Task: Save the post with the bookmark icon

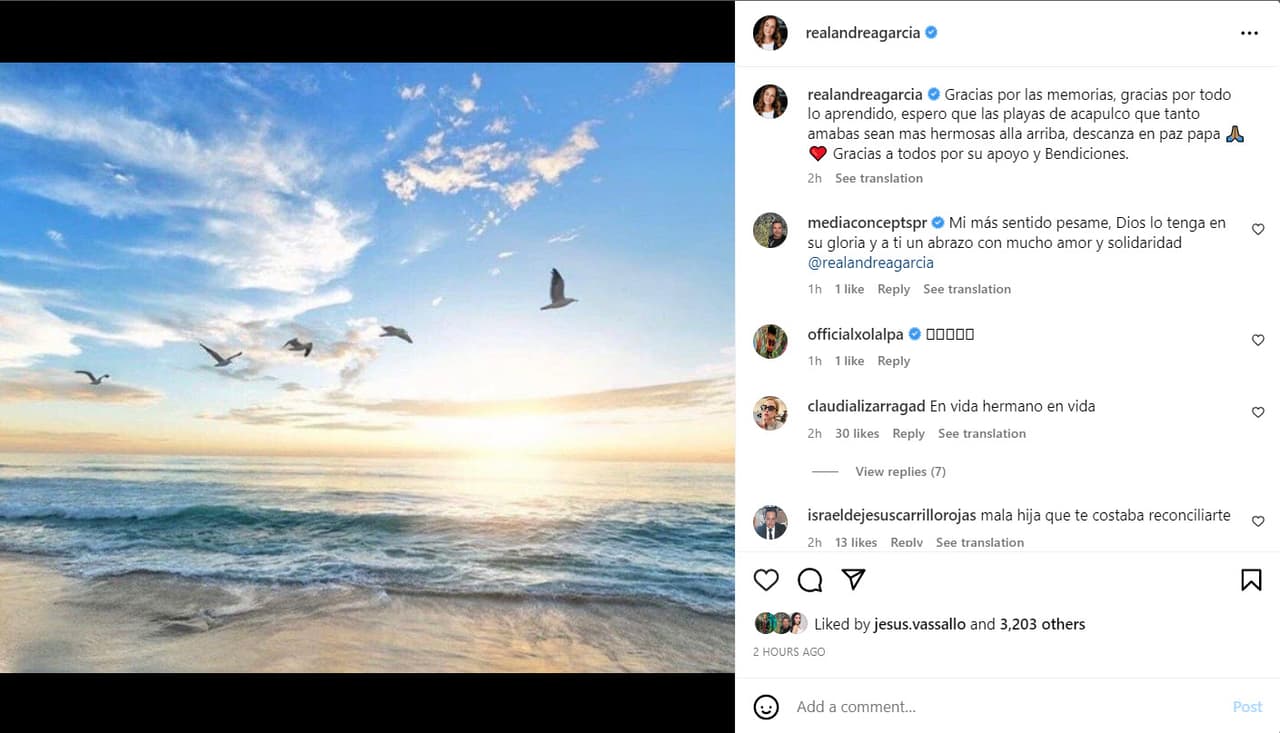Action: tap(1251, 580)
